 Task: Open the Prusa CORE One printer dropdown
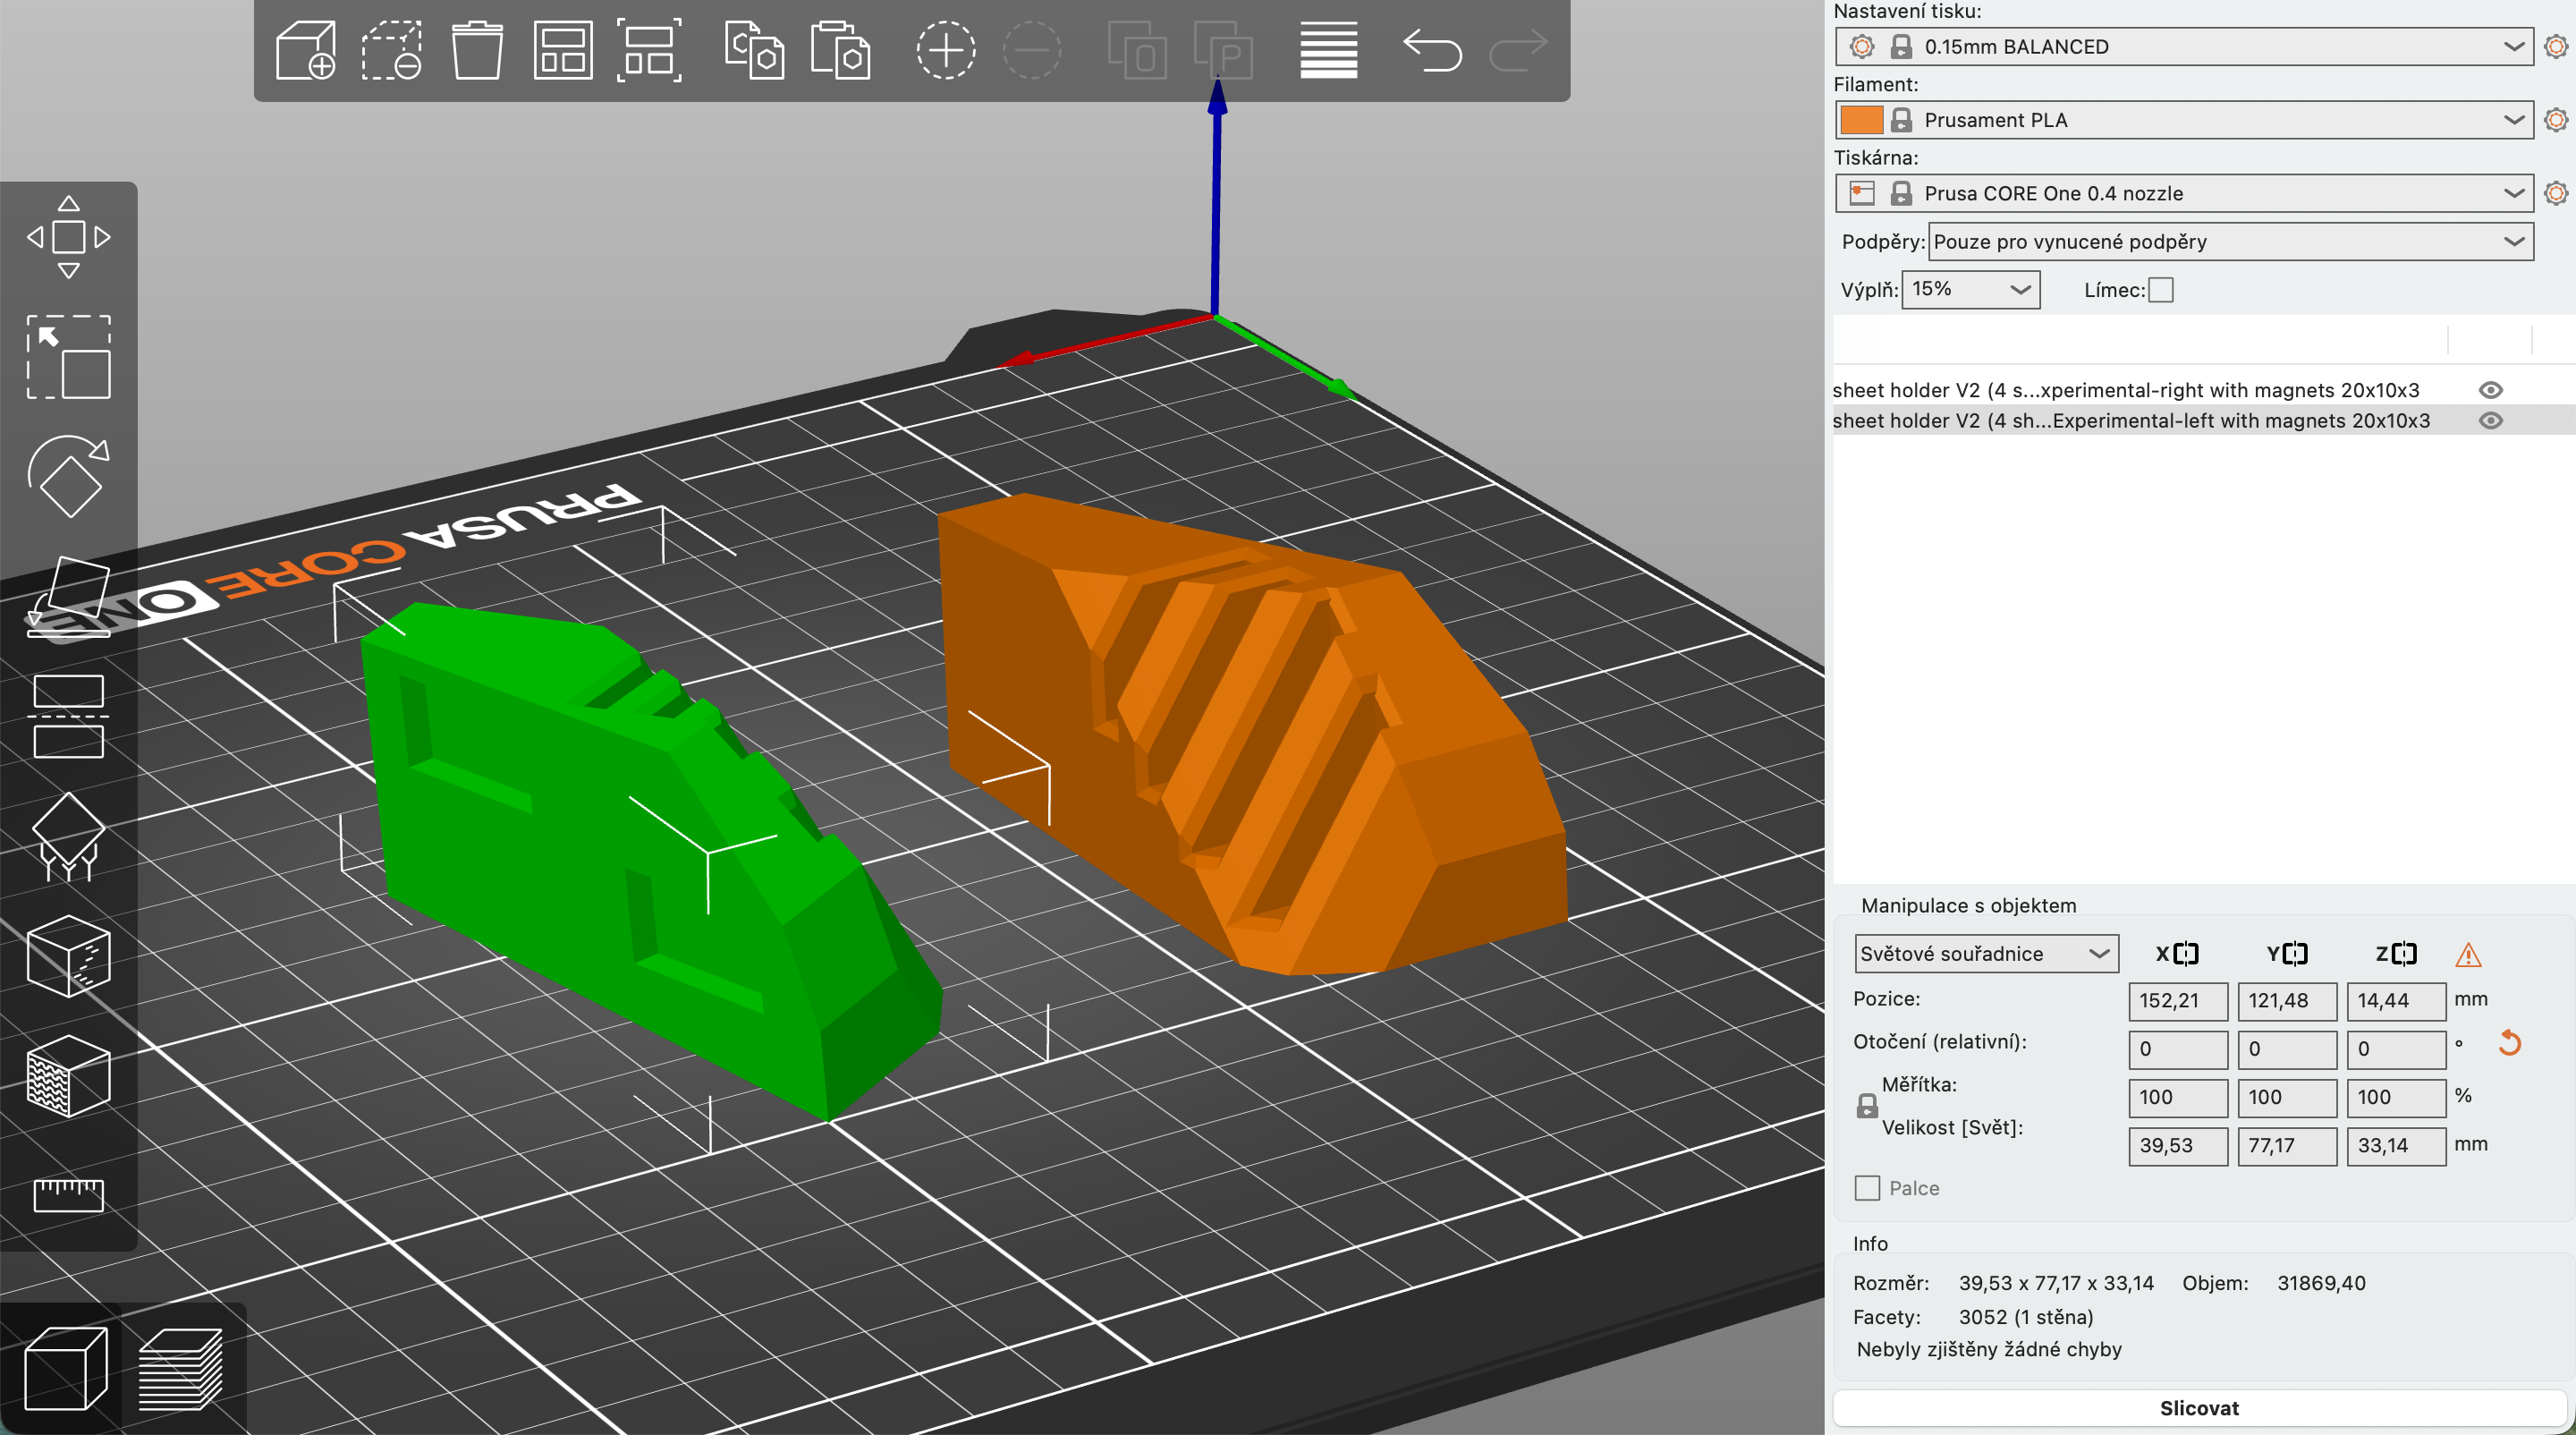pyautogui.click(x=2183, y=193)
